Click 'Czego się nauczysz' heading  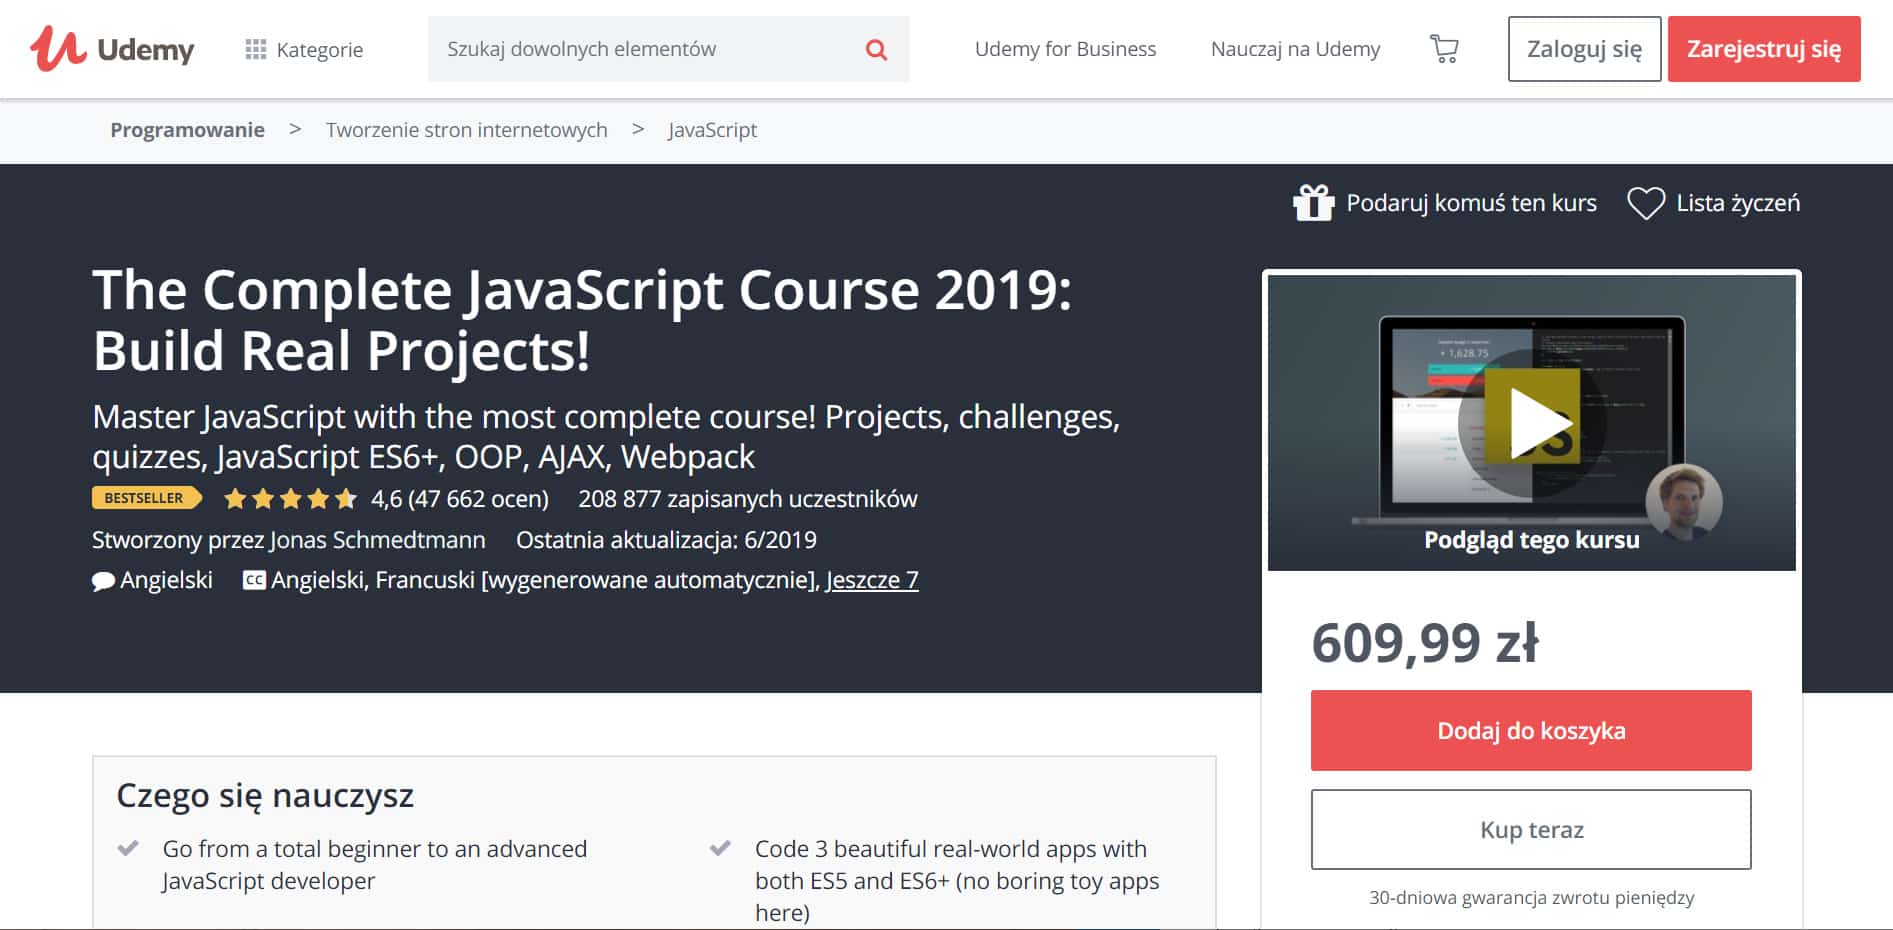tap(265, 796)
